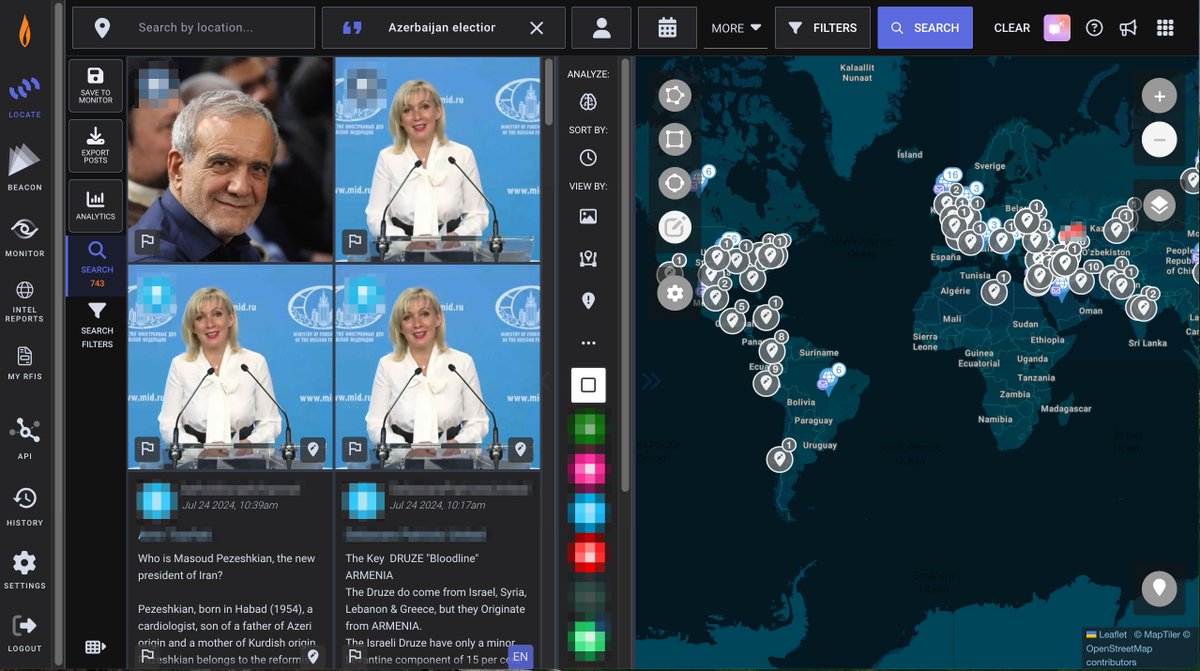Click the EN language badge on post

coord(520,657)
